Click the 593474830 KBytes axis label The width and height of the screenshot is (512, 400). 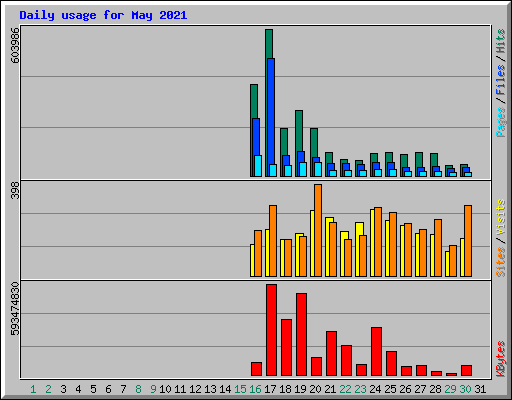click(x=15, y=309)
